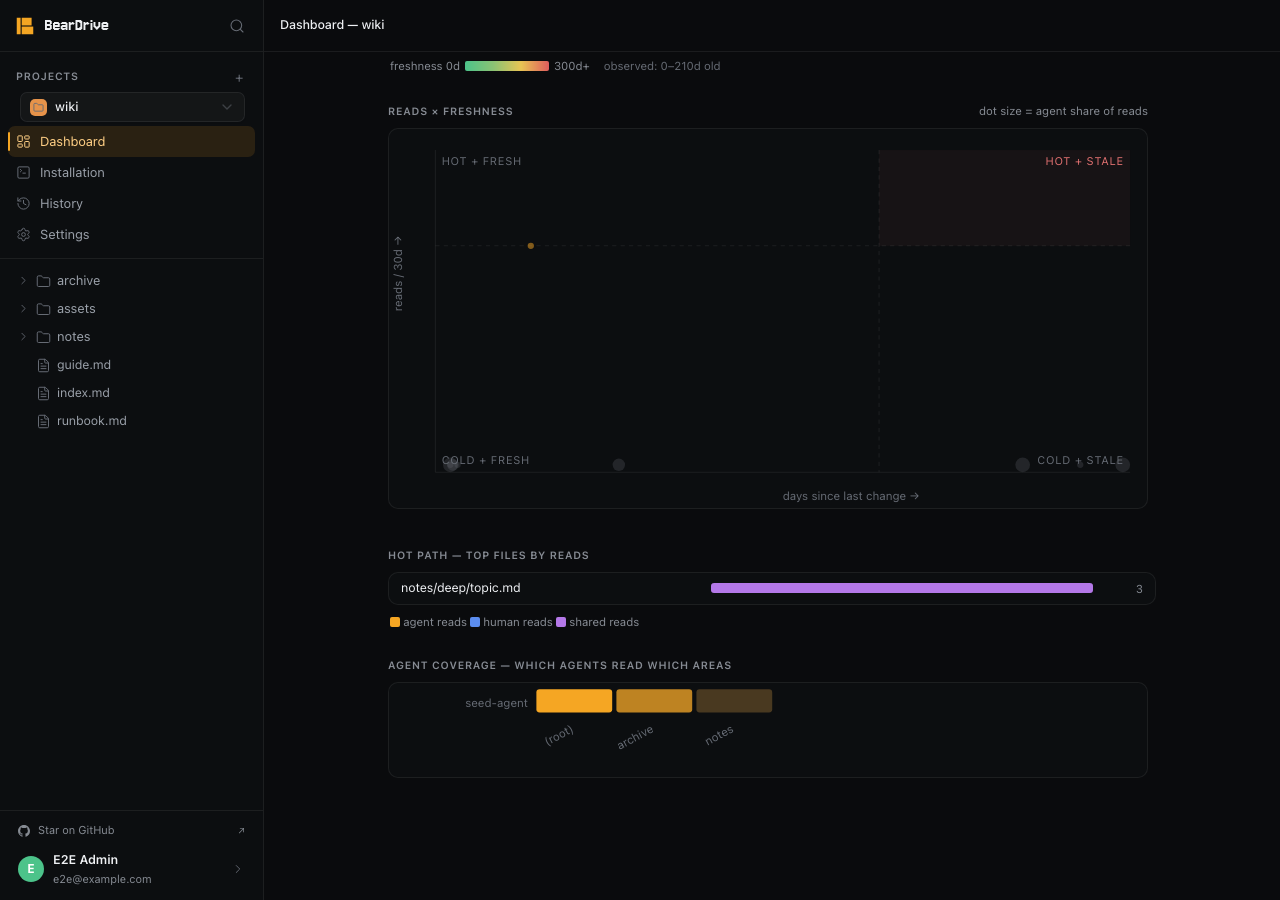Select the seed-agent notes coverage cell
This screenshot has height=900, width=1280.
[734, 701]
